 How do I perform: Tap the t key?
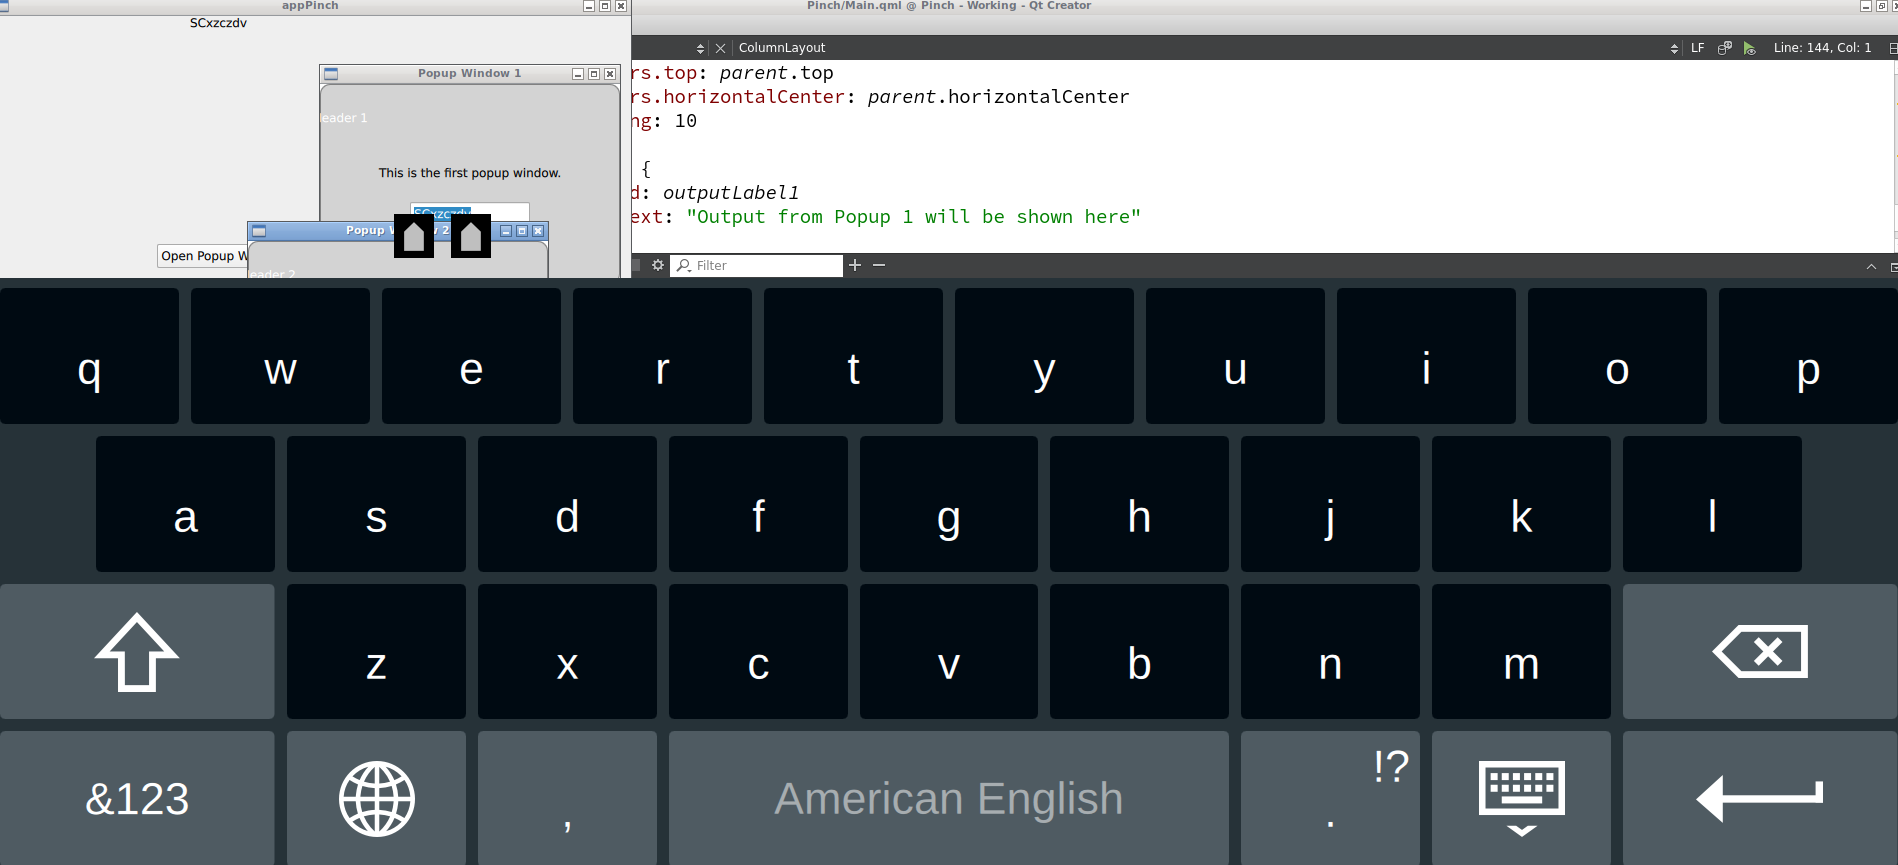[x=853, y=356]
